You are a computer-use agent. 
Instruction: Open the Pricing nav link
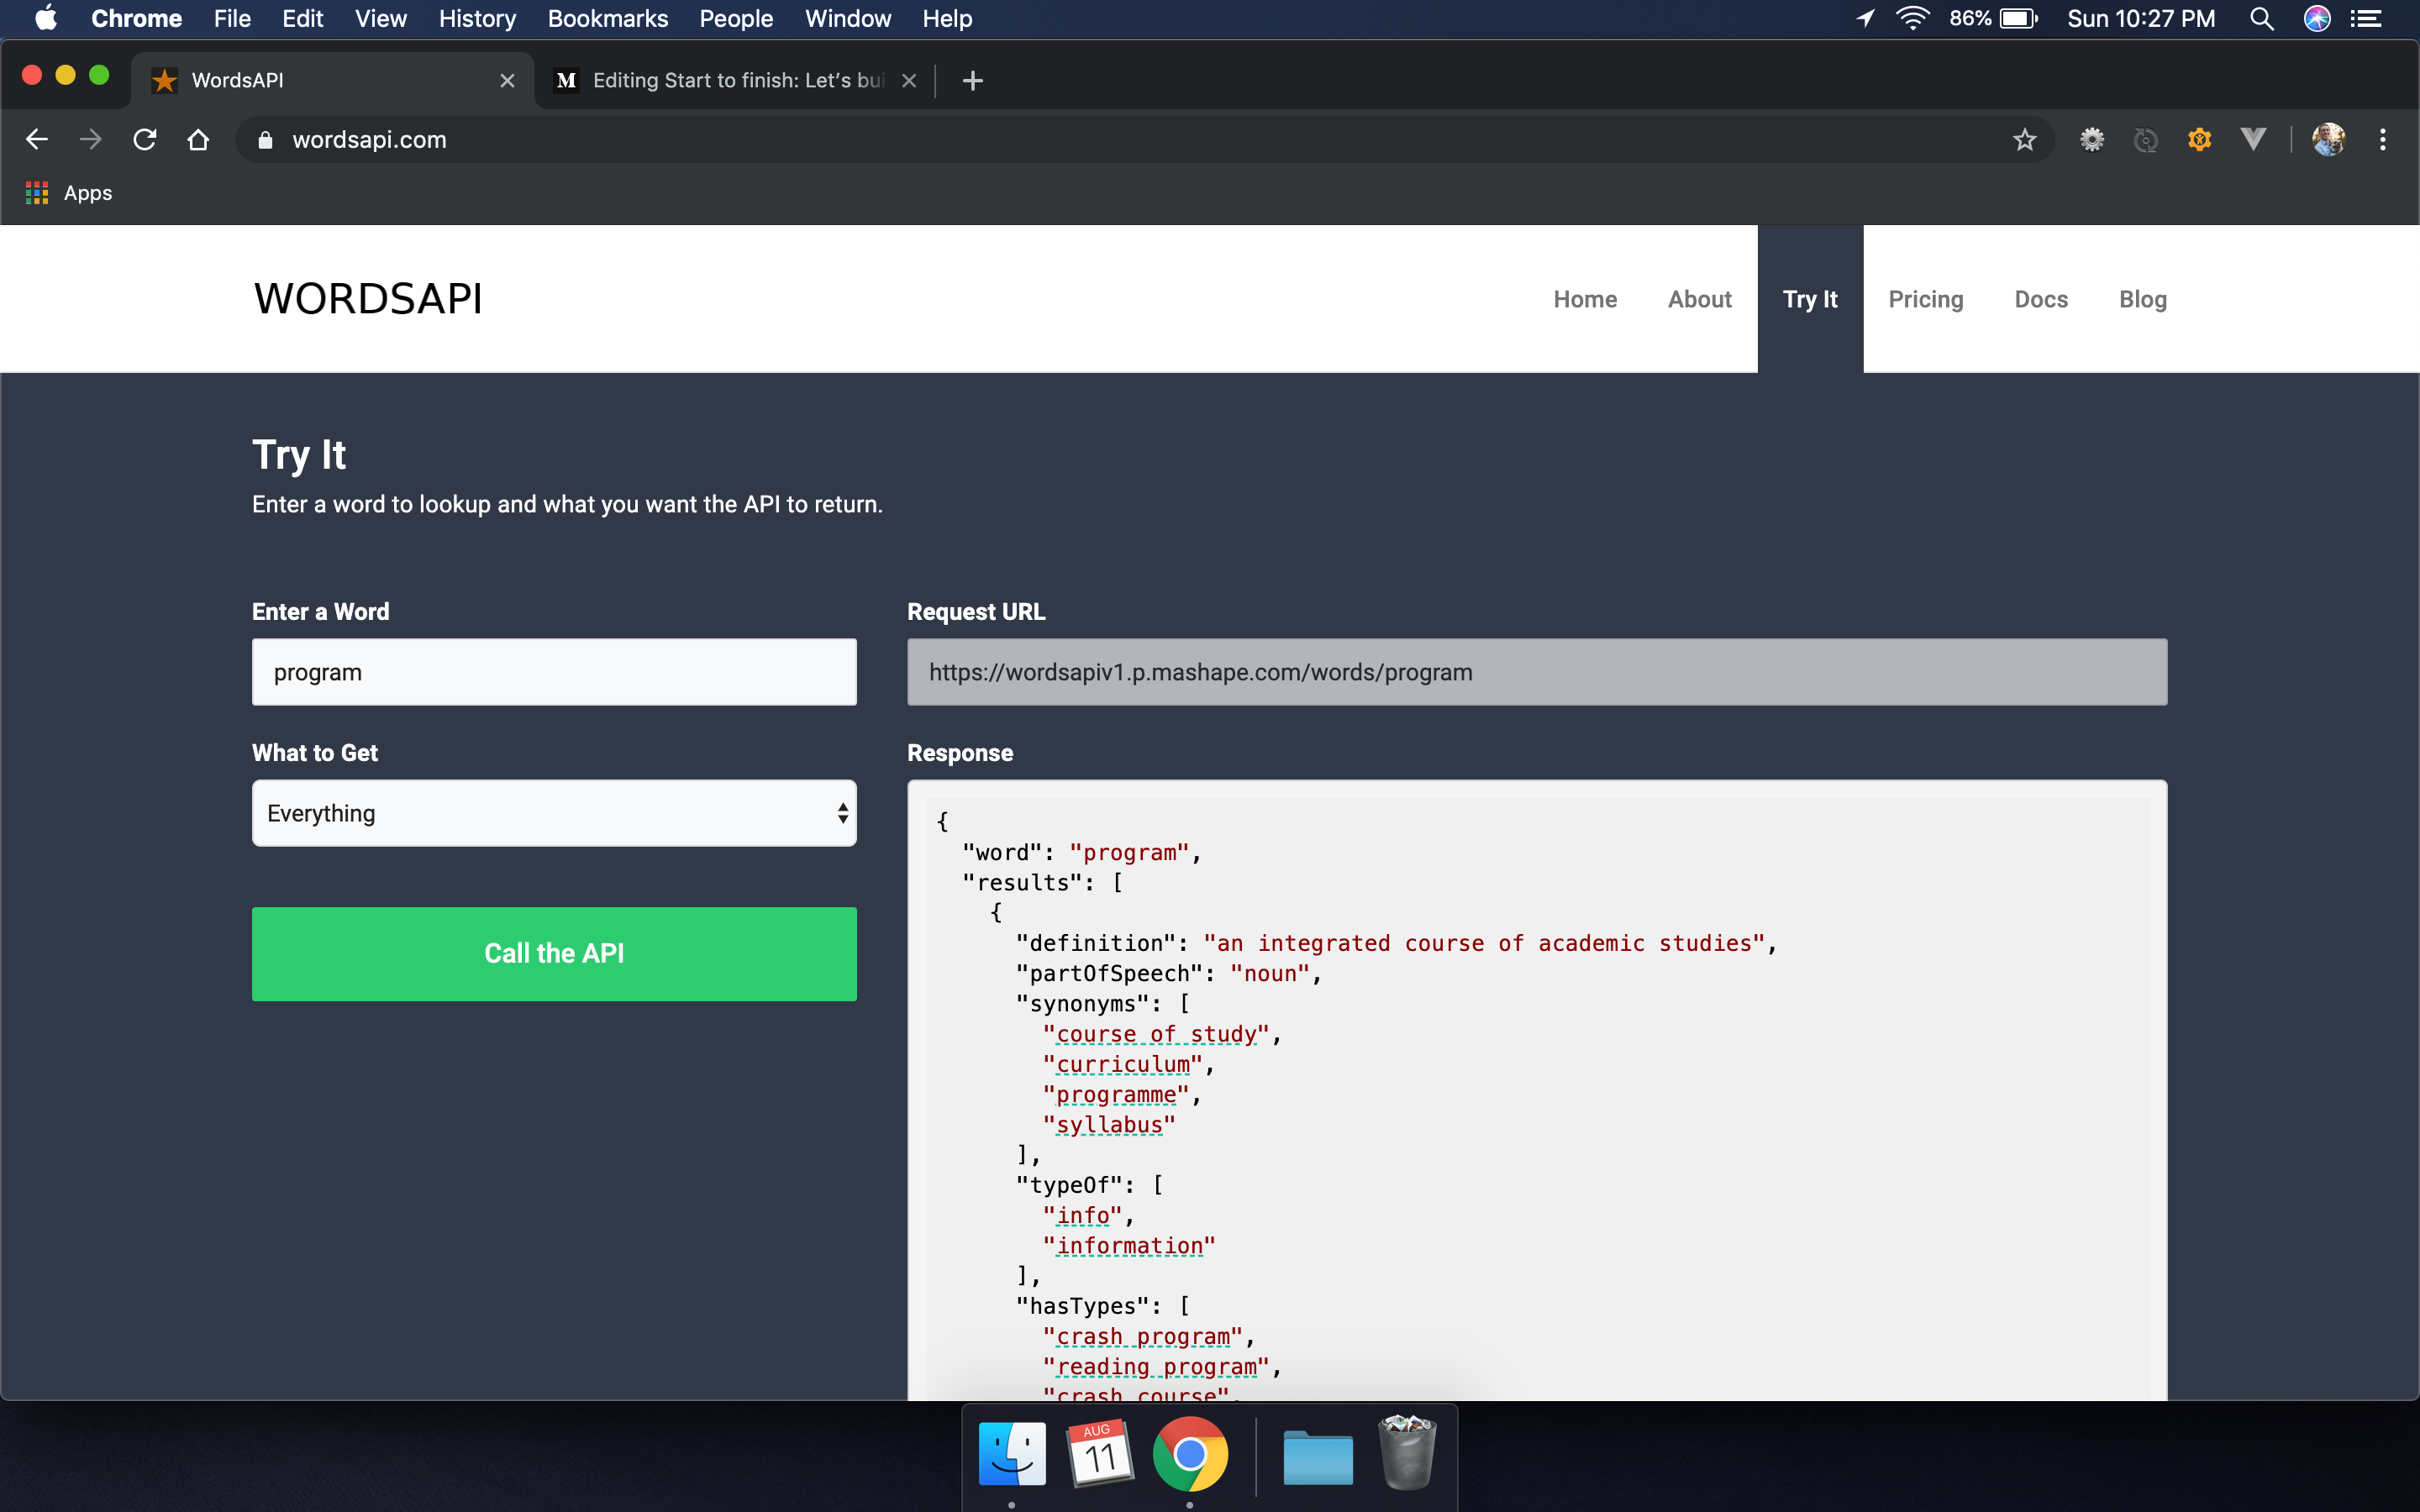pos(1926,299)
